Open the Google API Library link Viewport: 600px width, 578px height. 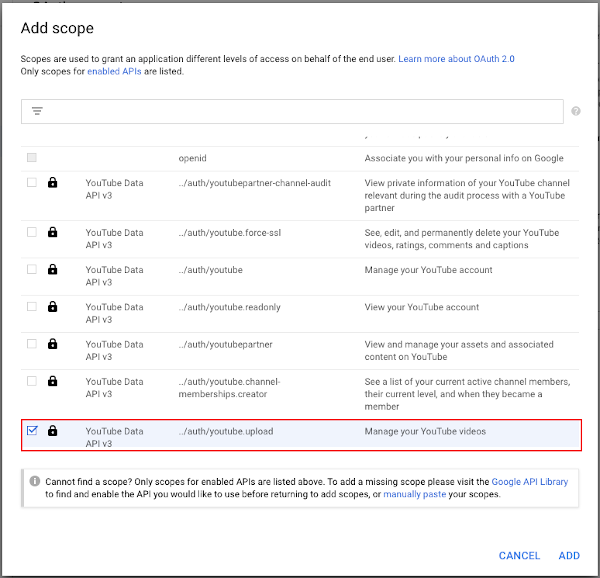tap(530, 482)
